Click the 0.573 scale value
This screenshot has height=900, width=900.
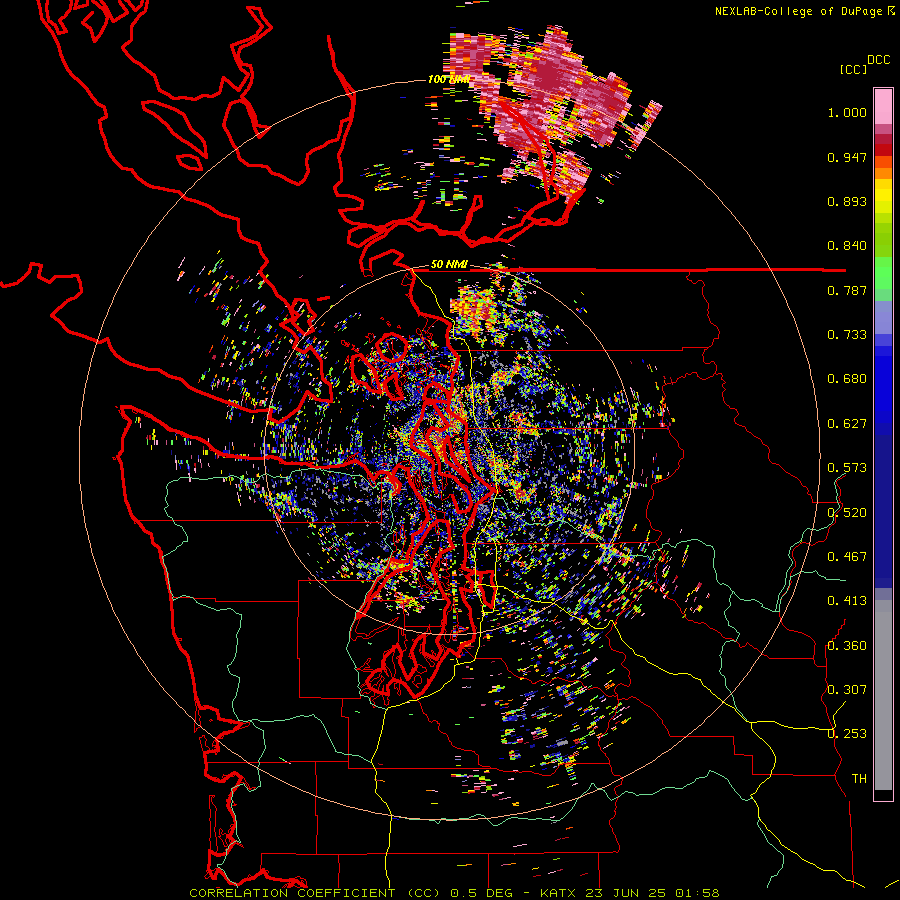[x=847, y=468]
